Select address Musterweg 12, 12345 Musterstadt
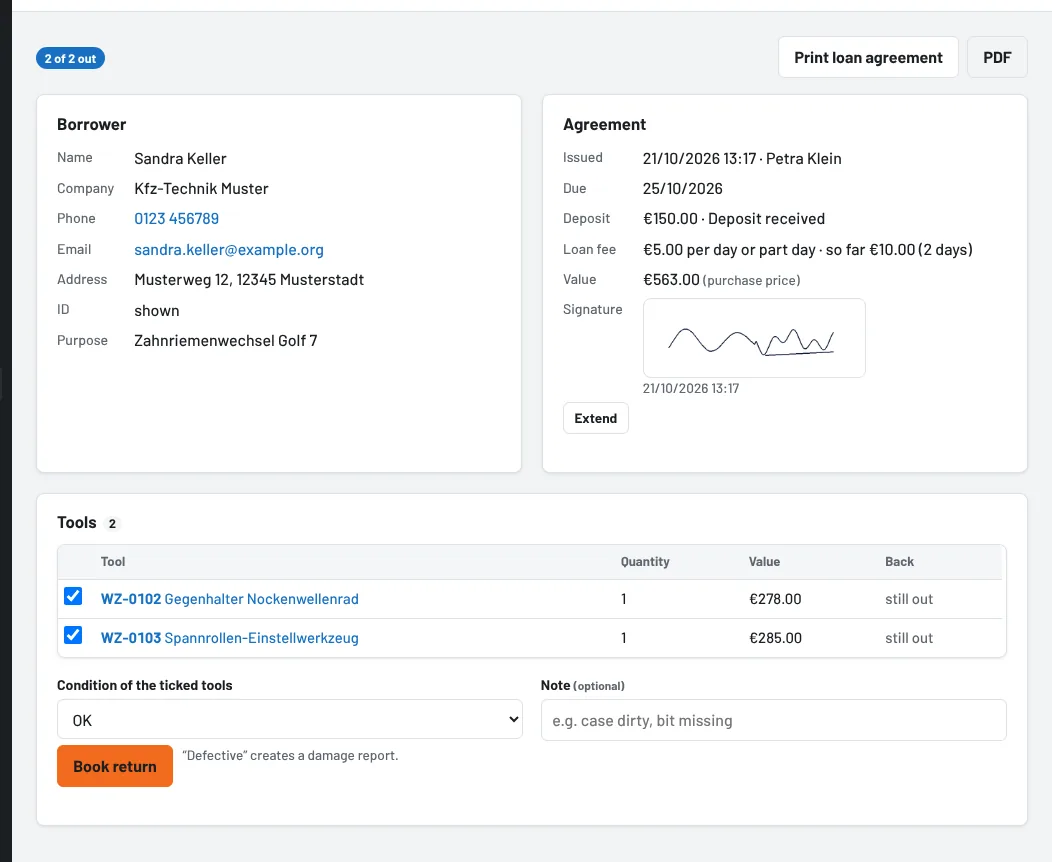Image resolution: width=1052 pixels, height=862 pixels. [x=249, y=280]
